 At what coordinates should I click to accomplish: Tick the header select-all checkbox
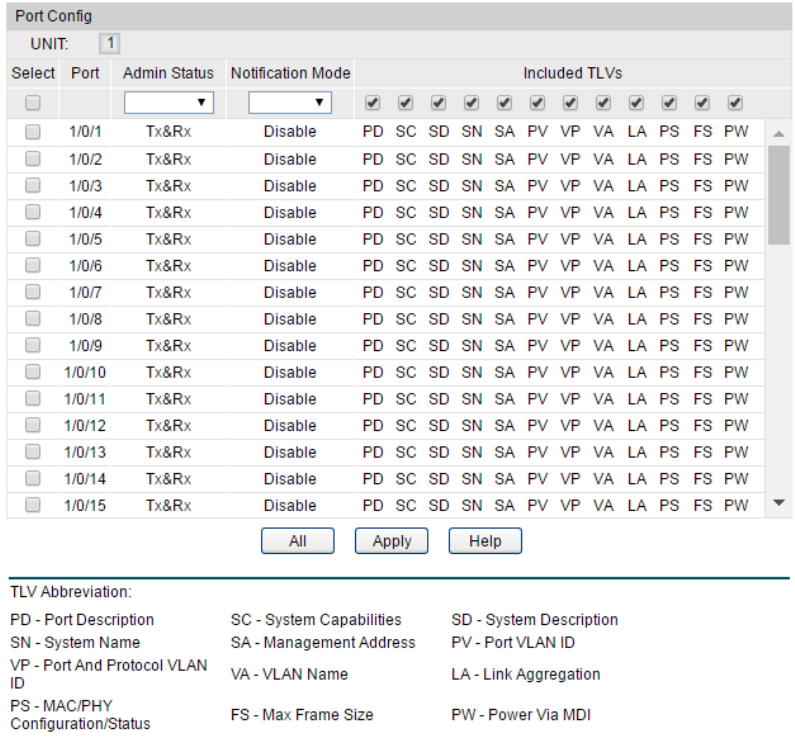click(33, 103)
